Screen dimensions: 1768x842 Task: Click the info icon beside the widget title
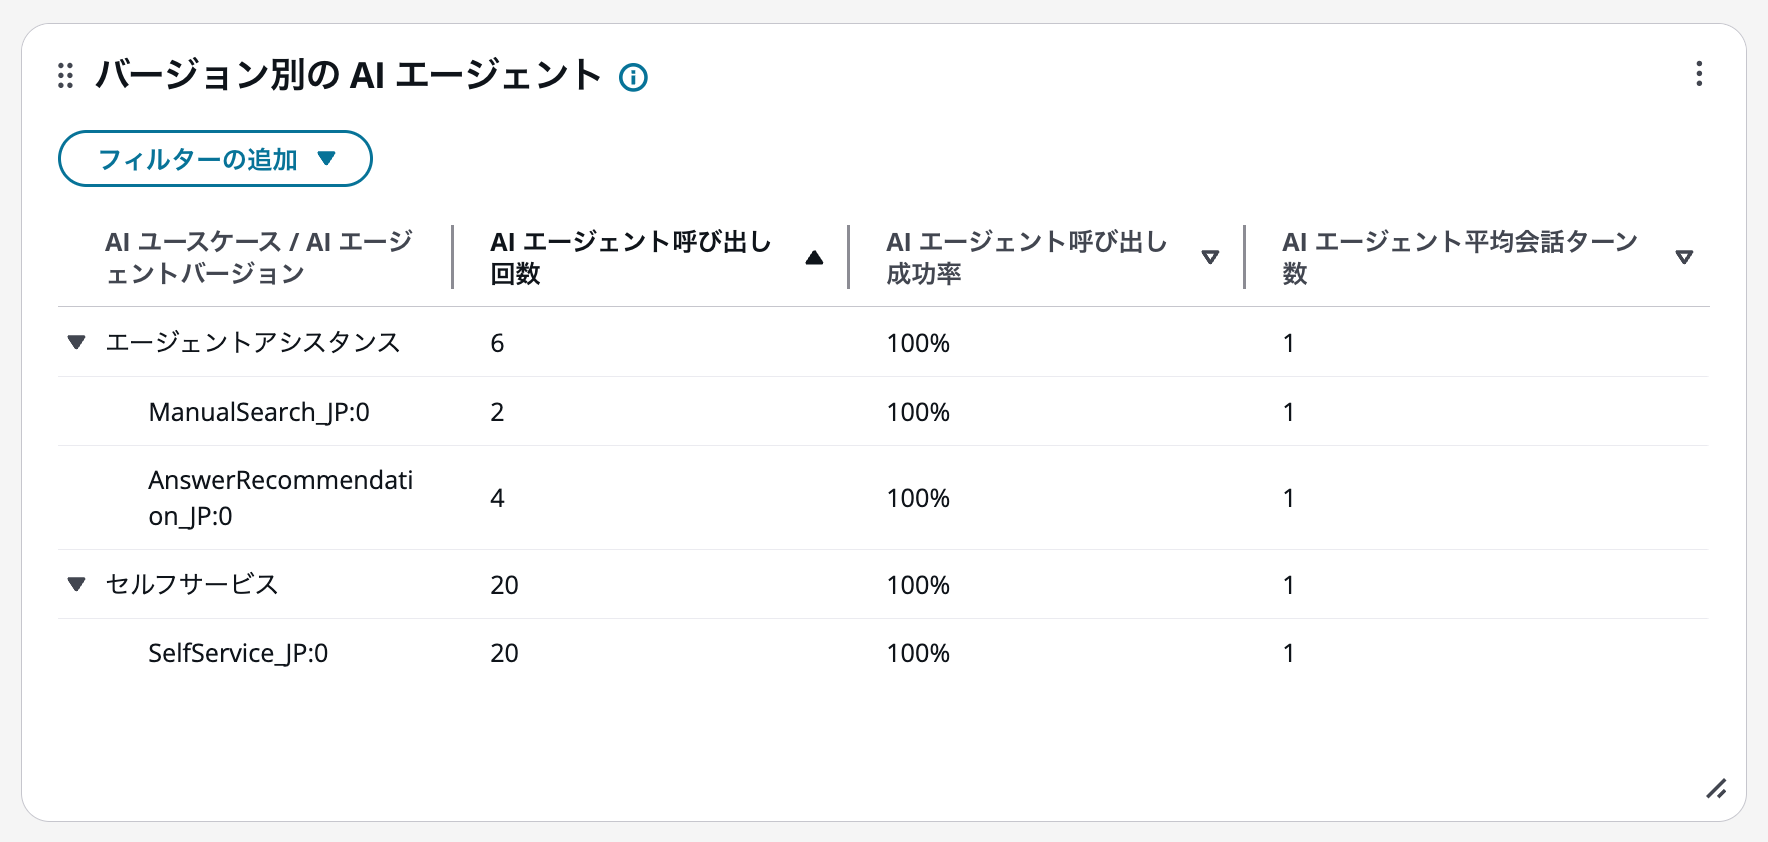[633, 76]
